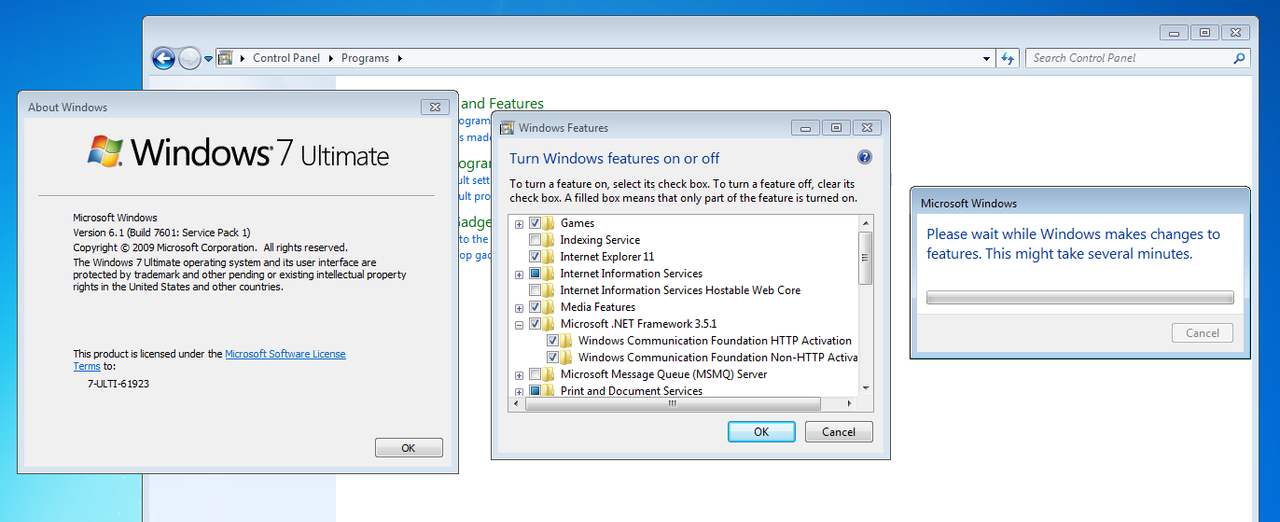The image size is (1280, 522).
Task: Go back with the Control Panel Back arrow
Action: click(x=163, y=58)
